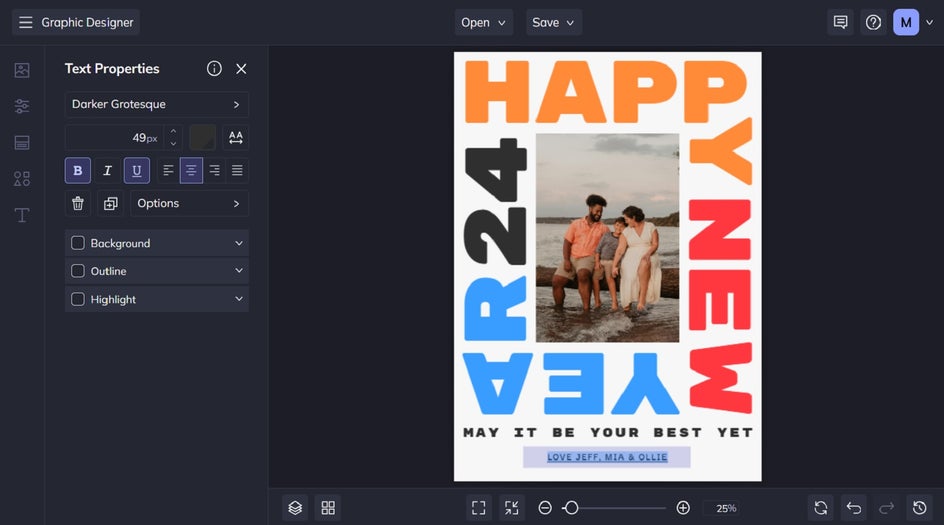Select the dark 24 rotated text
The height and width of the screenshot is (525, 944).
pos(495,202)
